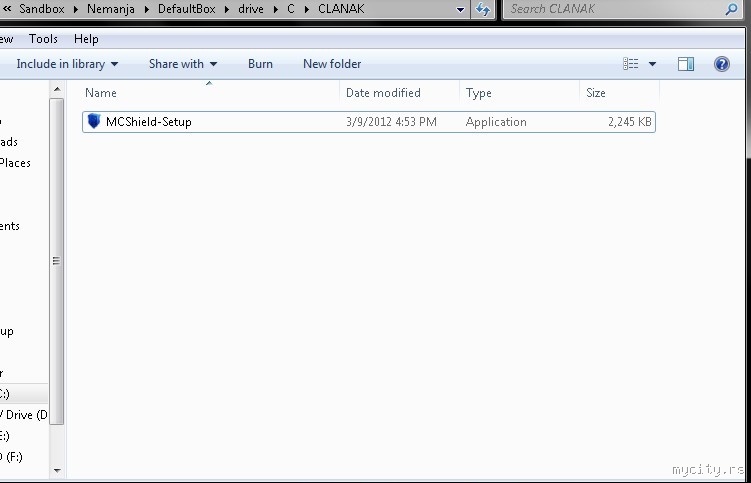Click the DefaultBox breadcrumb
This screenshot has height=483, width=751.
coord(186,9)
